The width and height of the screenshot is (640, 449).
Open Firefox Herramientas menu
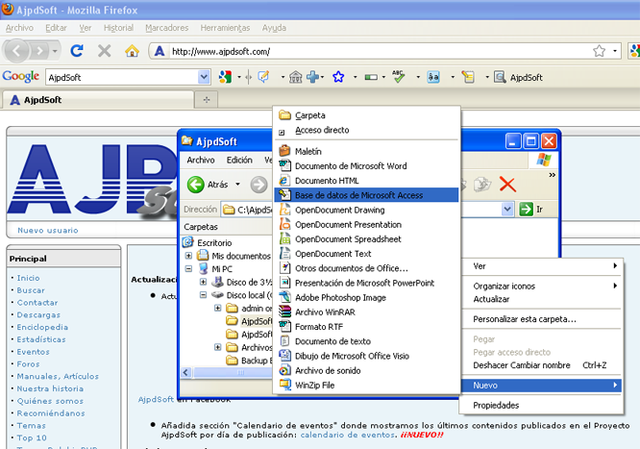[x=225, y=28]
